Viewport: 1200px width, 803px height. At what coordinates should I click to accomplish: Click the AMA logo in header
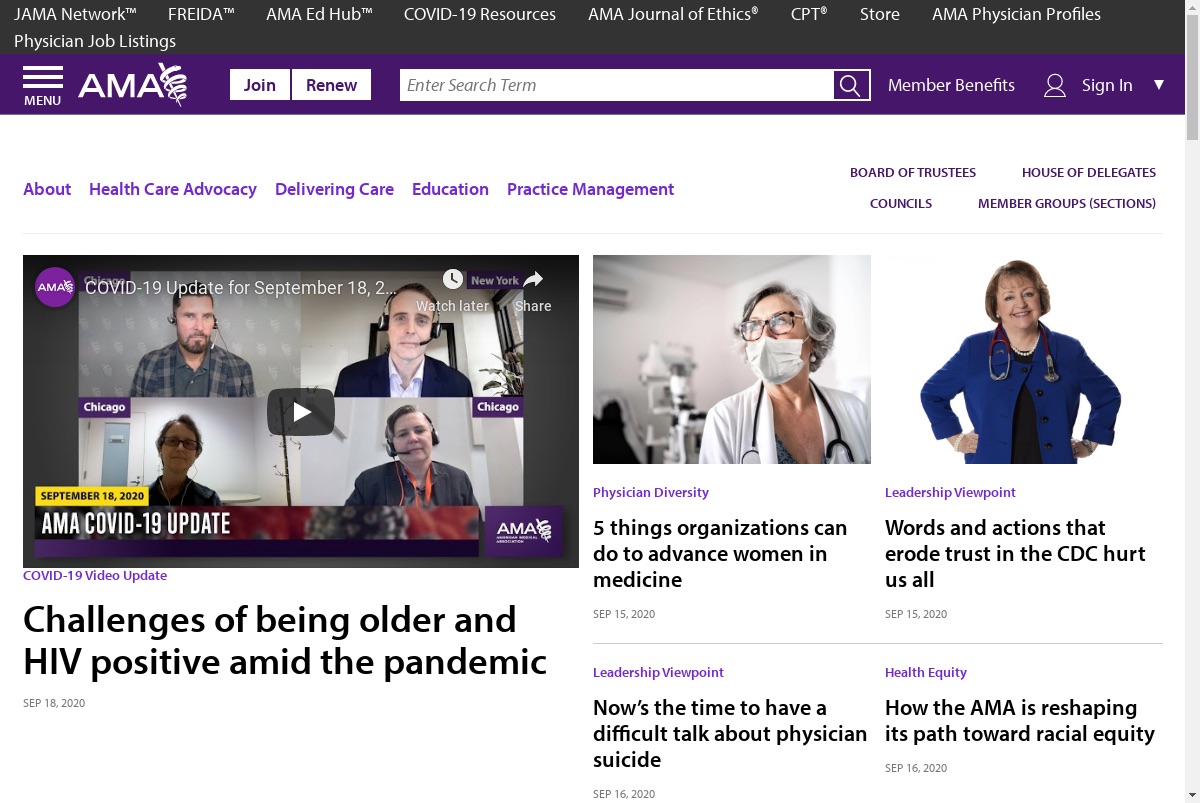tap(133, 85)
